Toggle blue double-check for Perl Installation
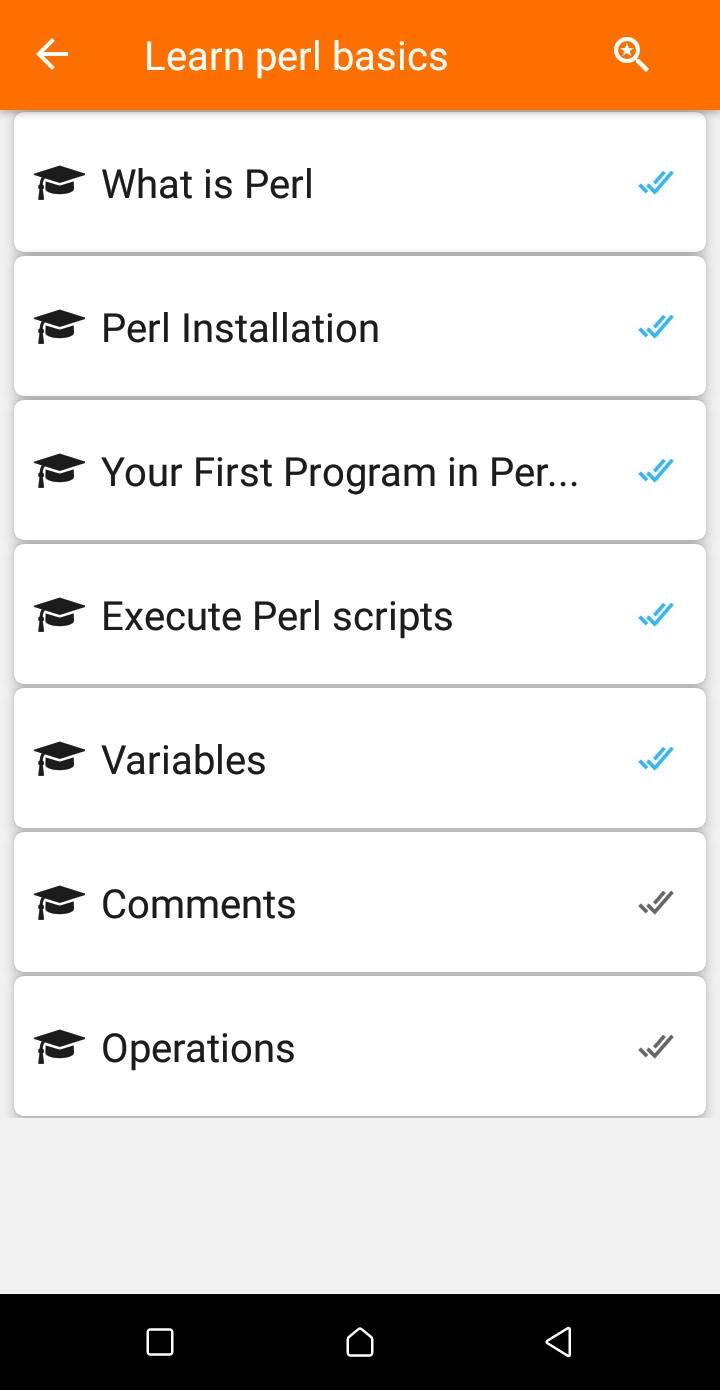 [656, 327]
